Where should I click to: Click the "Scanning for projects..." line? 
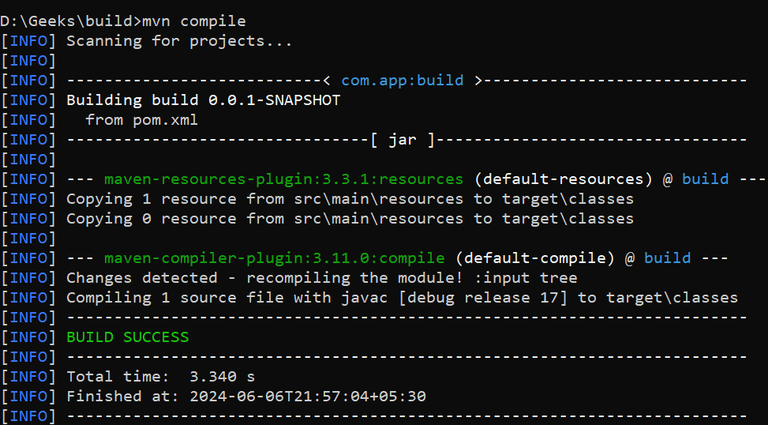pos(179,41)
